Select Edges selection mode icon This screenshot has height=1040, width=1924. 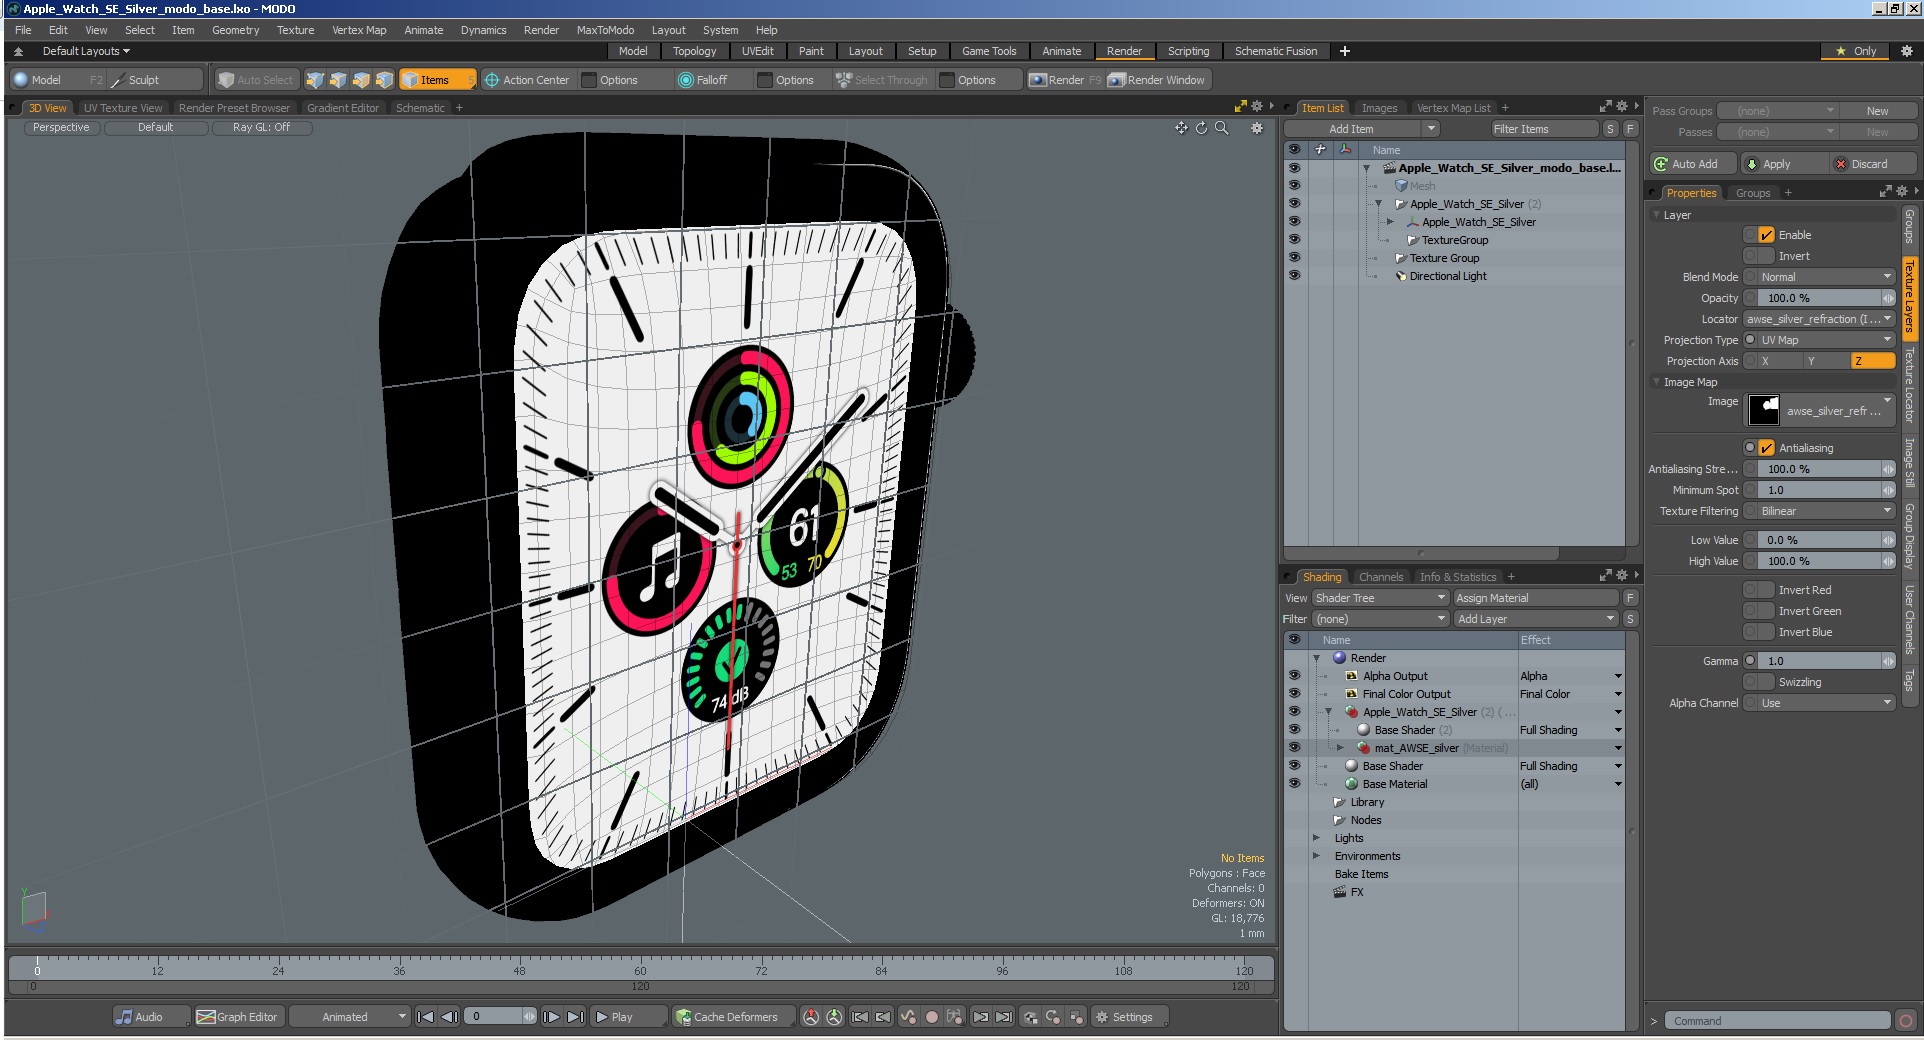(338, 80)
